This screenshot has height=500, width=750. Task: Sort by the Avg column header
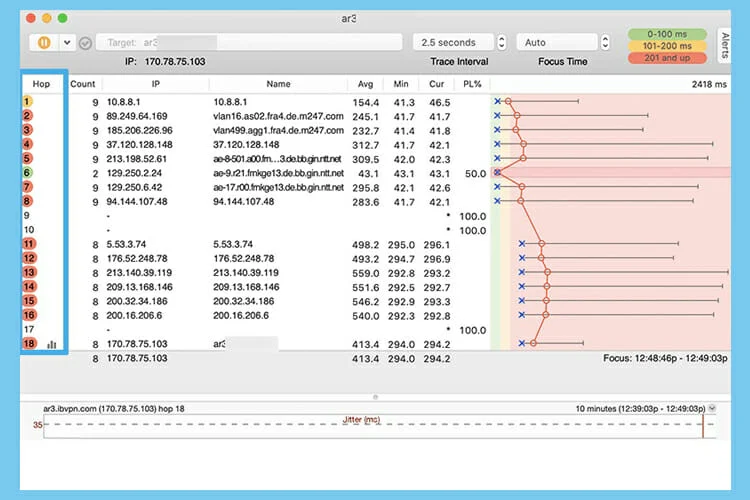pos(365,84)
